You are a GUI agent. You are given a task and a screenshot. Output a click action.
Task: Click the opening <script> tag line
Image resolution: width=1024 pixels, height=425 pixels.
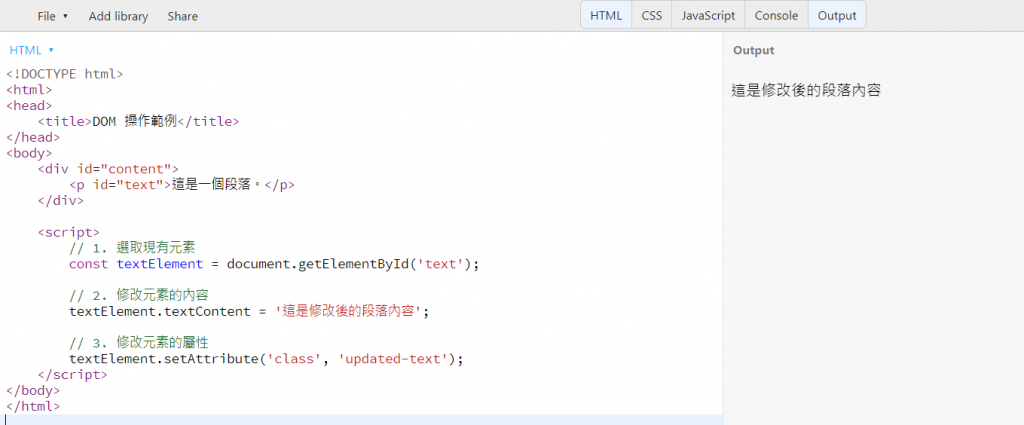click(69, 232)
